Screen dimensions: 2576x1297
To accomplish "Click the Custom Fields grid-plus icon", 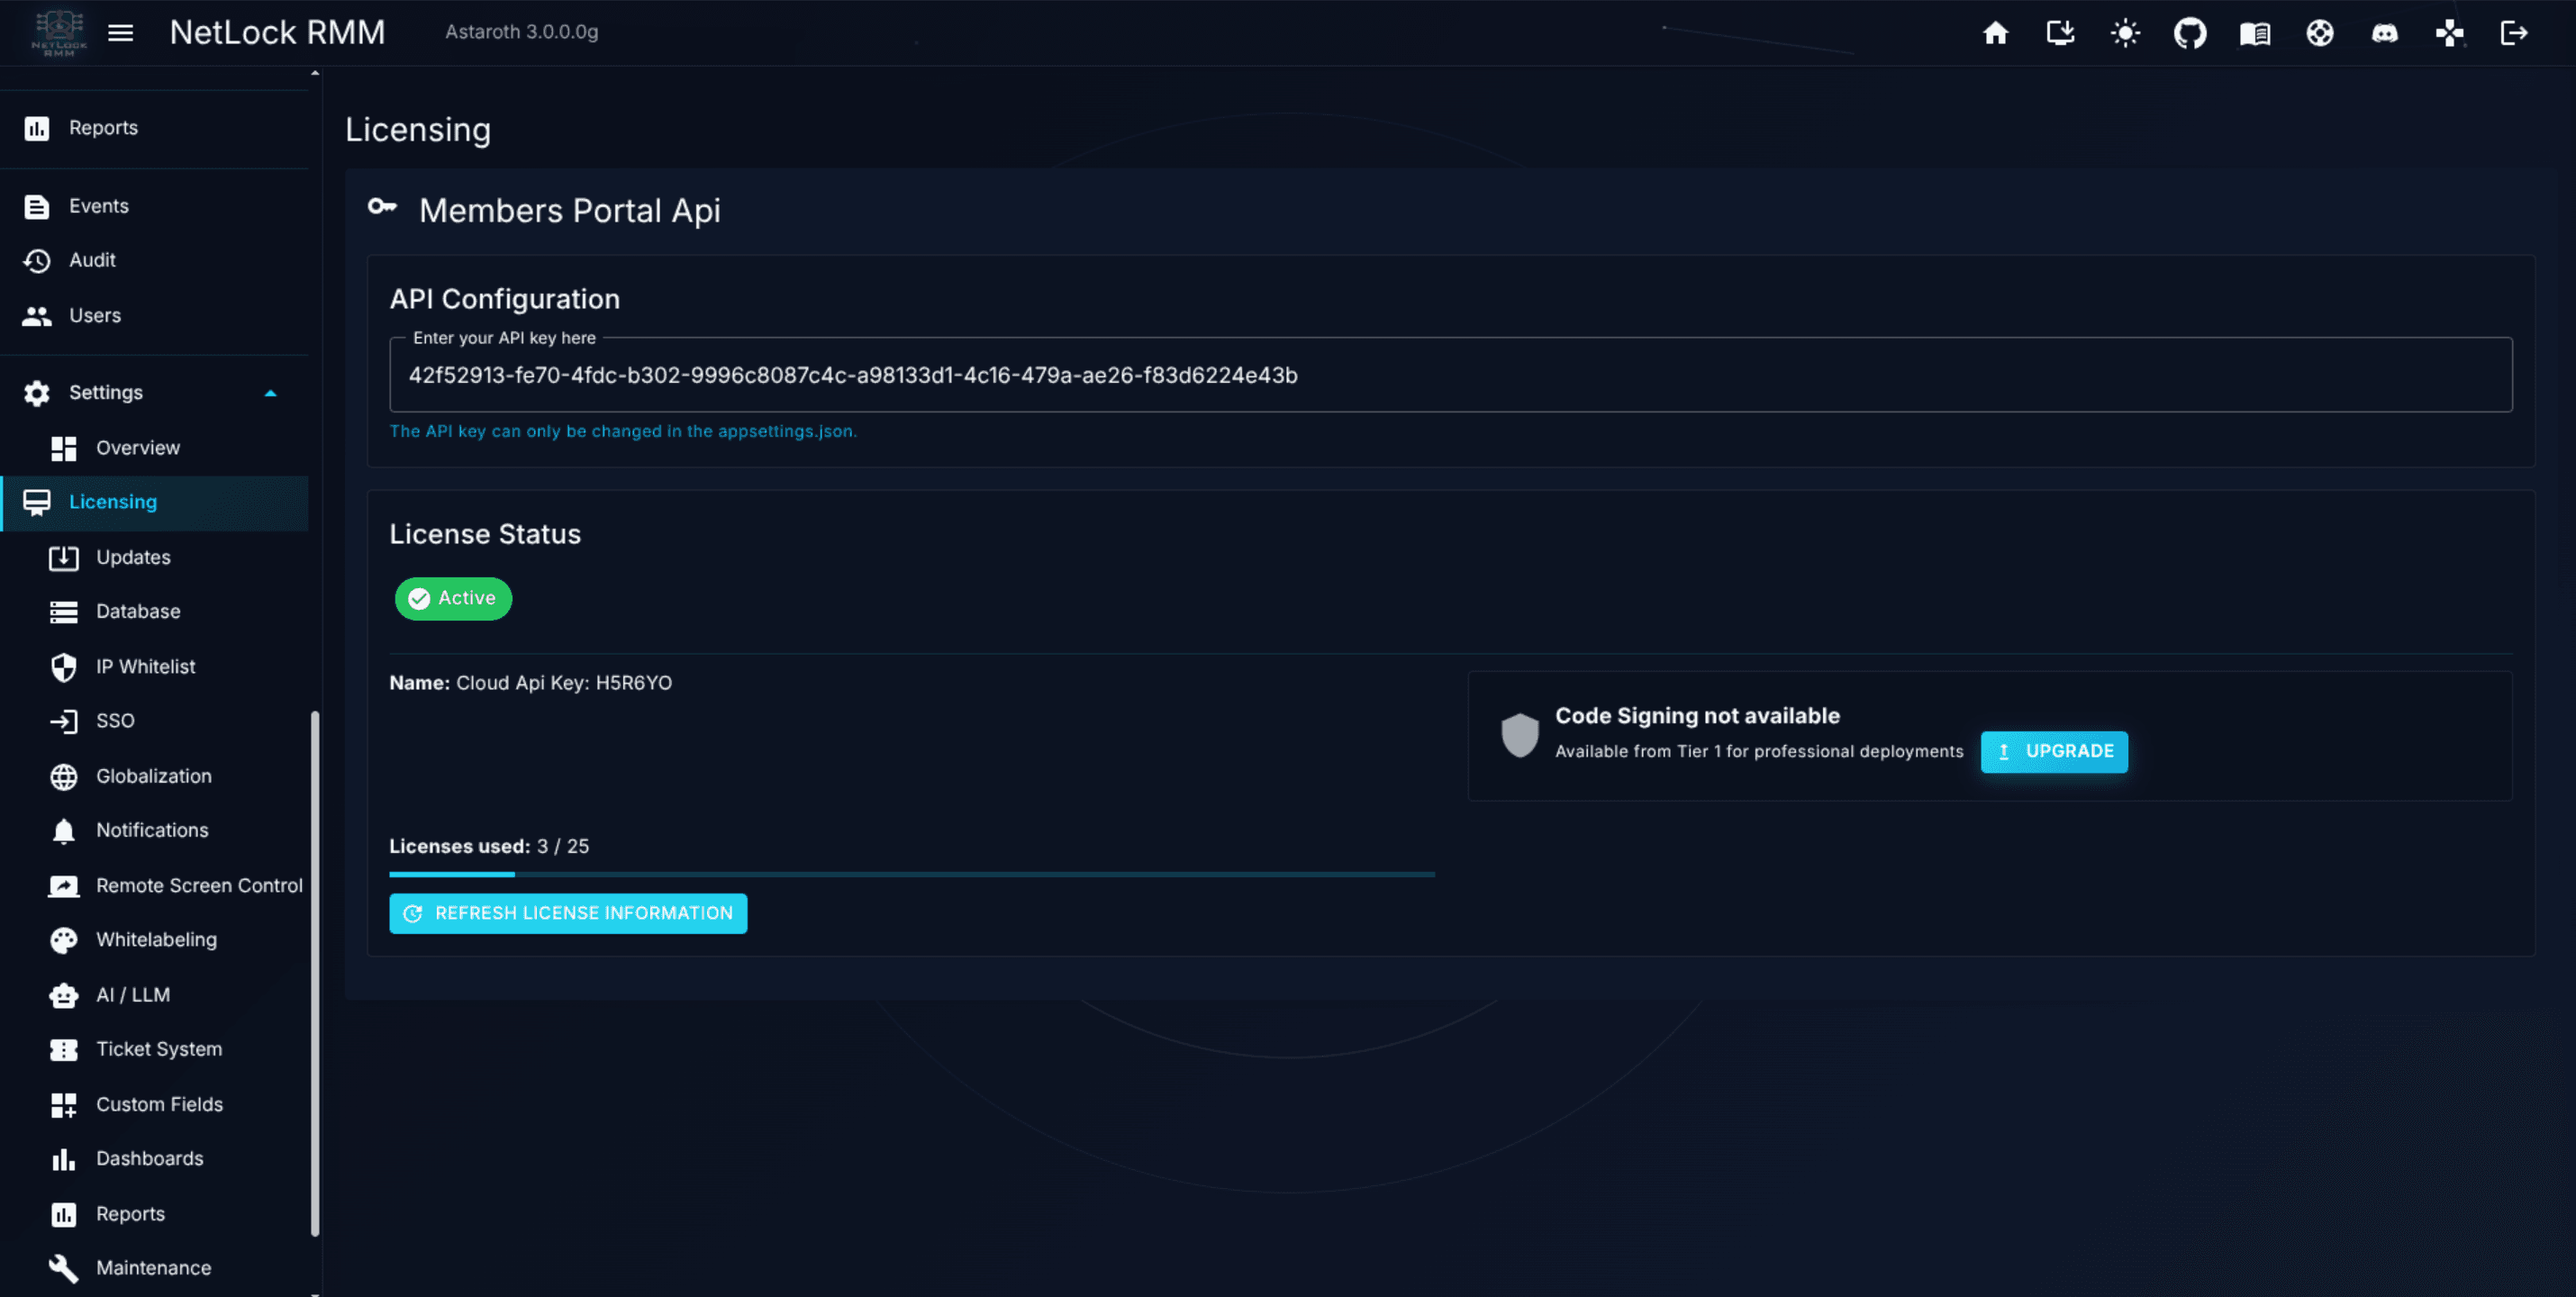I will pos(64,1105).
